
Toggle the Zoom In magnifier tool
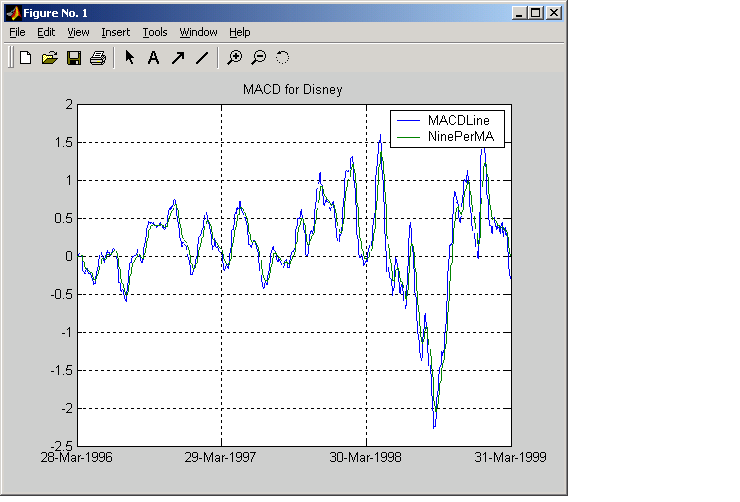coord(234,58)
